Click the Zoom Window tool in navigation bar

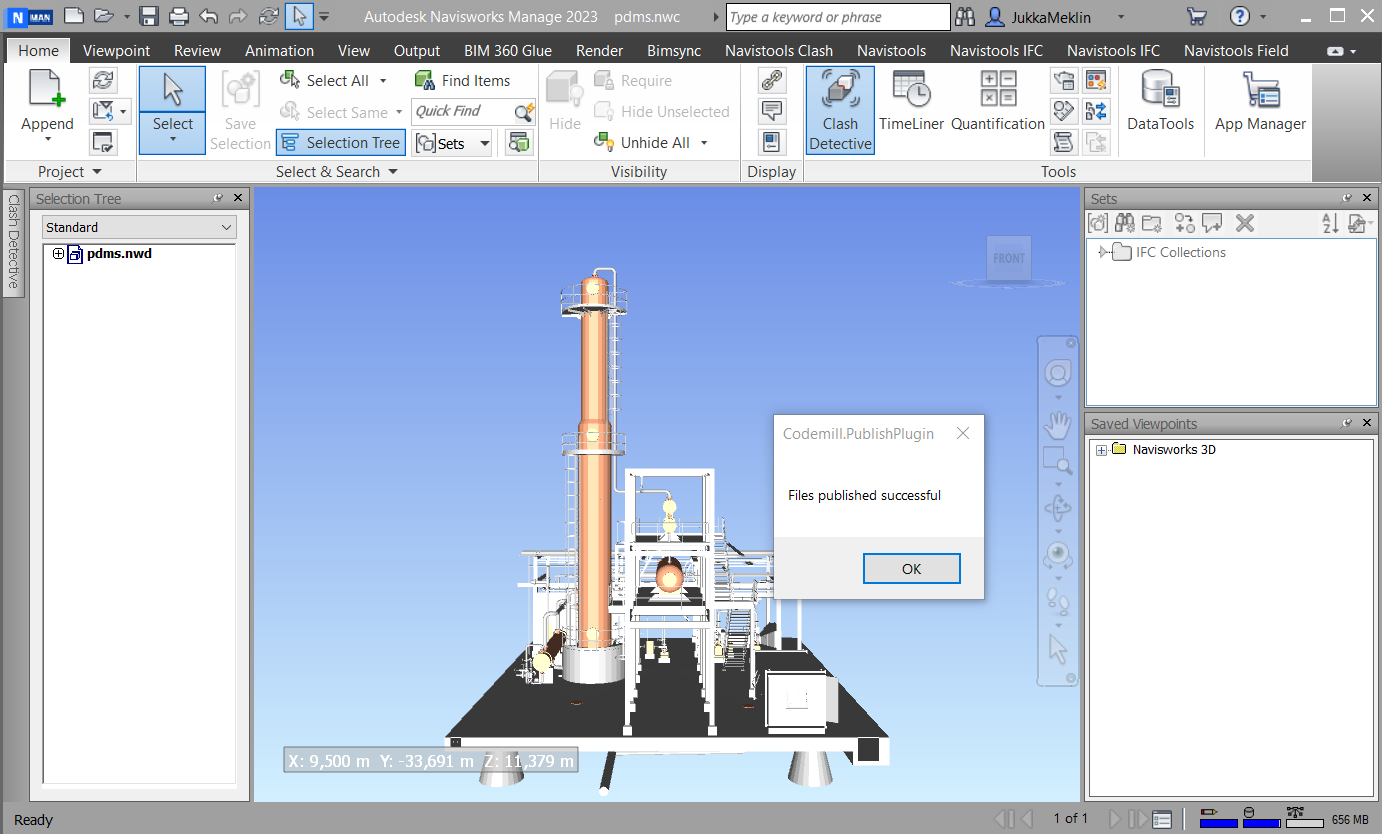(x=1057, y=461)
